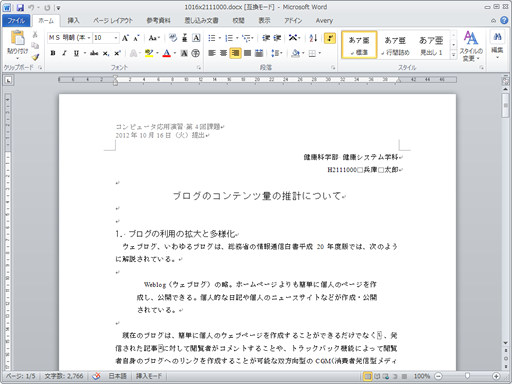Viewport: 512px width, 384px height.
Task: Click the Paste clipboard icon
Action: pyautogui.click(x=17, y=37)
